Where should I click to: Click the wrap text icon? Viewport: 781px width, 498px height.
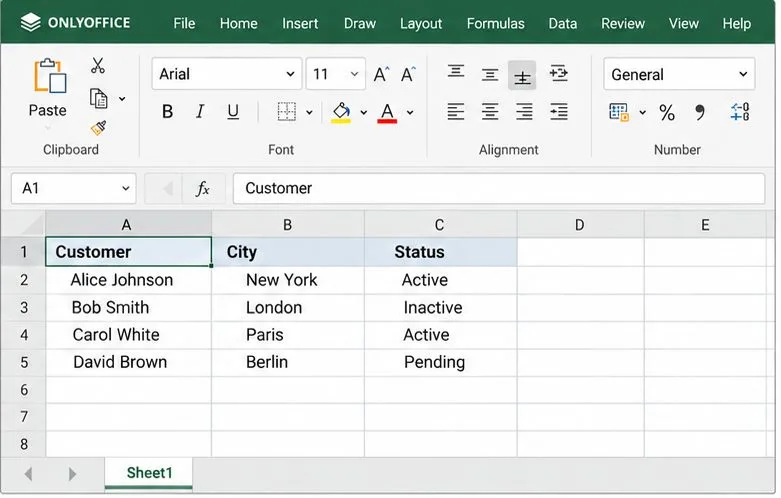[x=559, y=73]
